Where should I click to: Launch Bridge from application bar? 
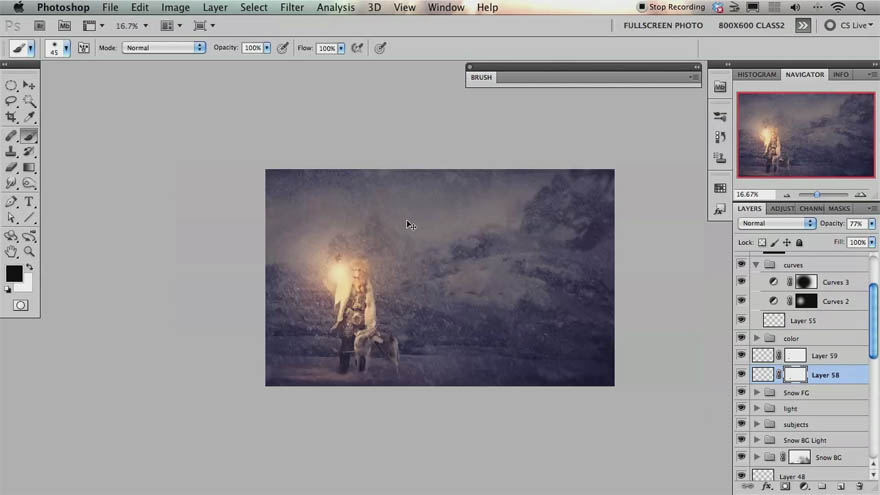coord(39,25)
